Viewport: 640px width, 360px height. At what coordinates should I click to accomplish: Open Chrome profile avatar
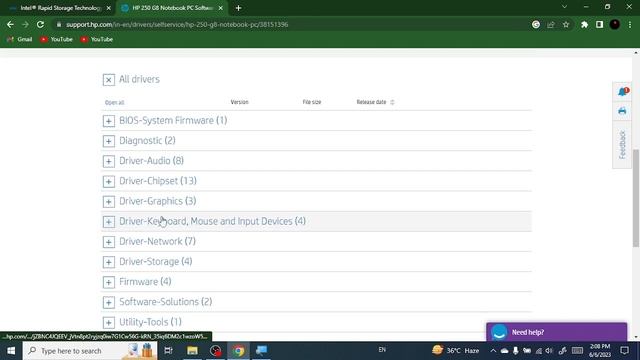pos(615,24)
